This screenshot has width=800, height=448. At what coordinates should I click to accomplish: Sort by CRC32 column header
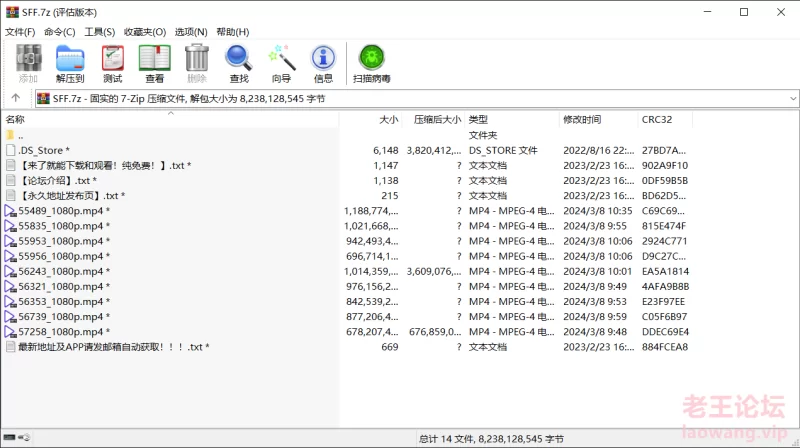point(657,119)
